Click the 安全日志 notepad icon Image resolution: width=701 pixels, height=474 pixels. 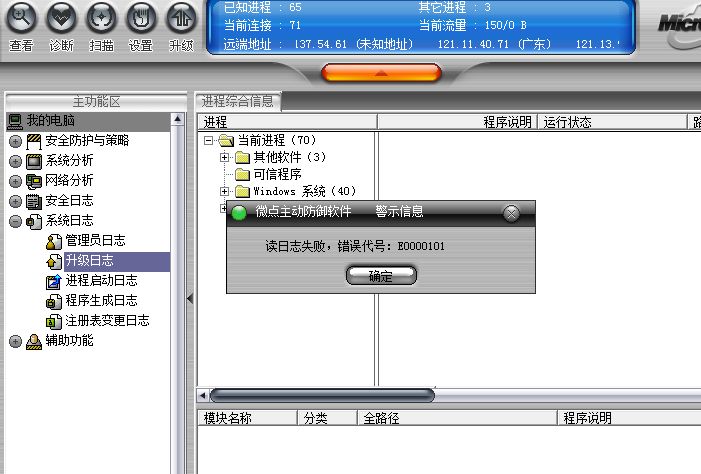point(34,202)
